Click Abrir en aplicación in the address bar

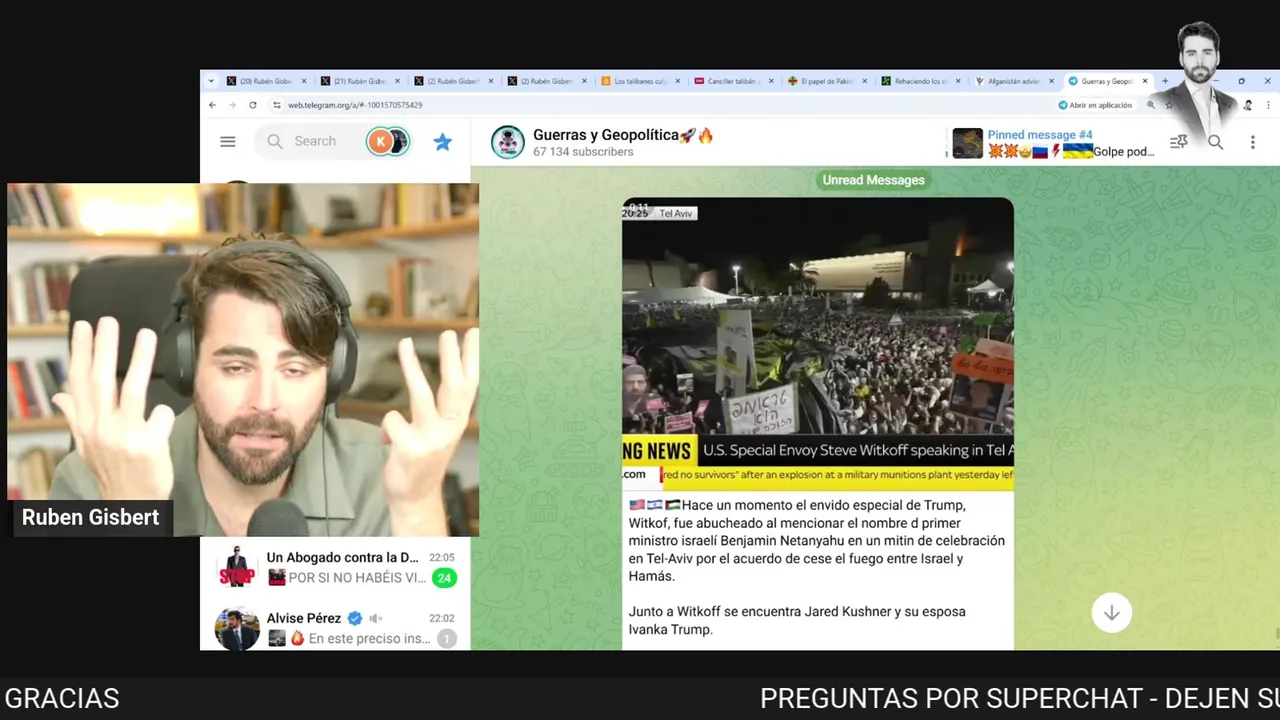click(1095, 105)
